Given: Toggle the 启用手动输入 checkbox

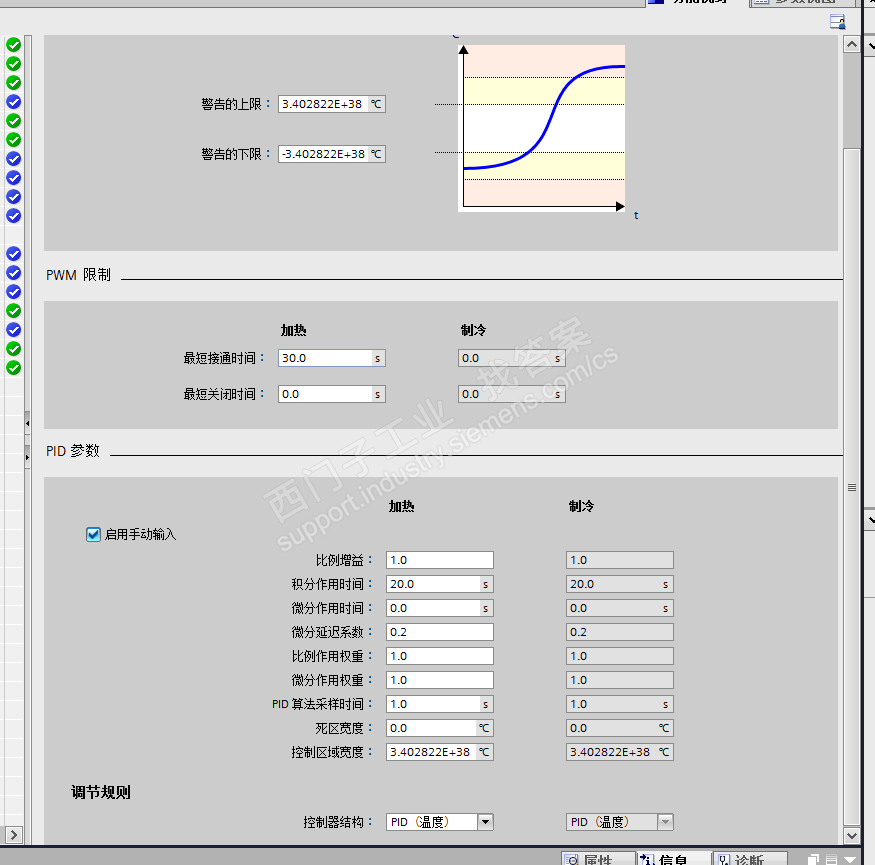Looking at the screenshot, I should tap(94, 534).
